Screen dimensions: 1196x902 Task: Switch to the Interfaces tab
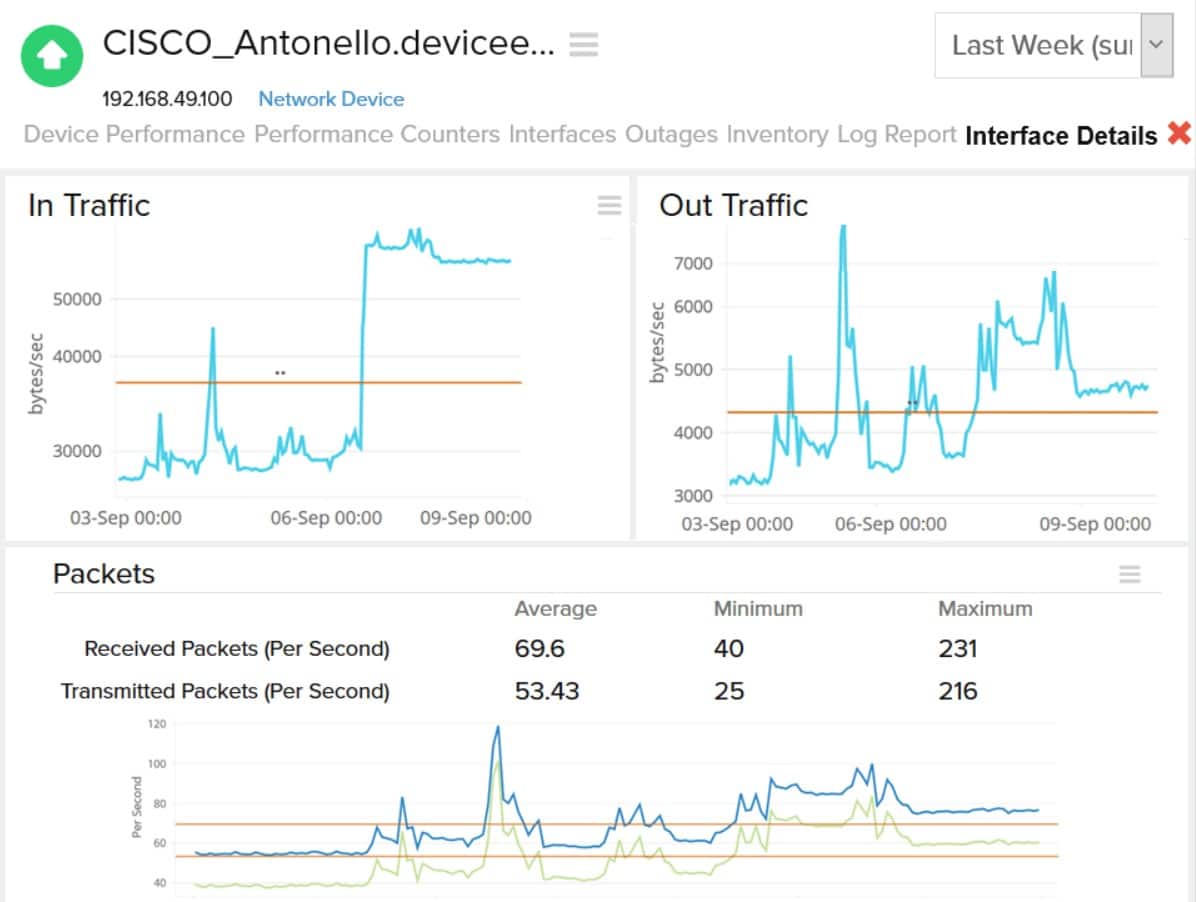562,135
